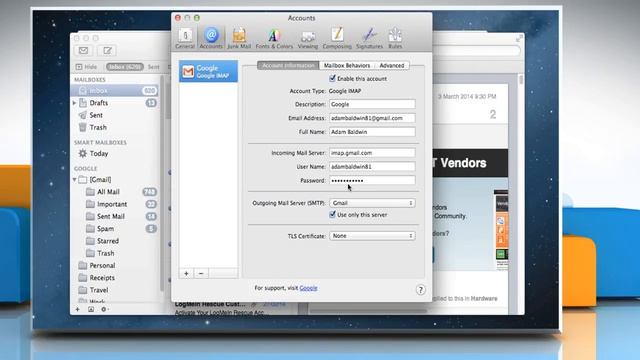Screen dimensions: 640x360
Task: Add mailbox with plus in Mail sidebar footer
Action: point(78,309)
